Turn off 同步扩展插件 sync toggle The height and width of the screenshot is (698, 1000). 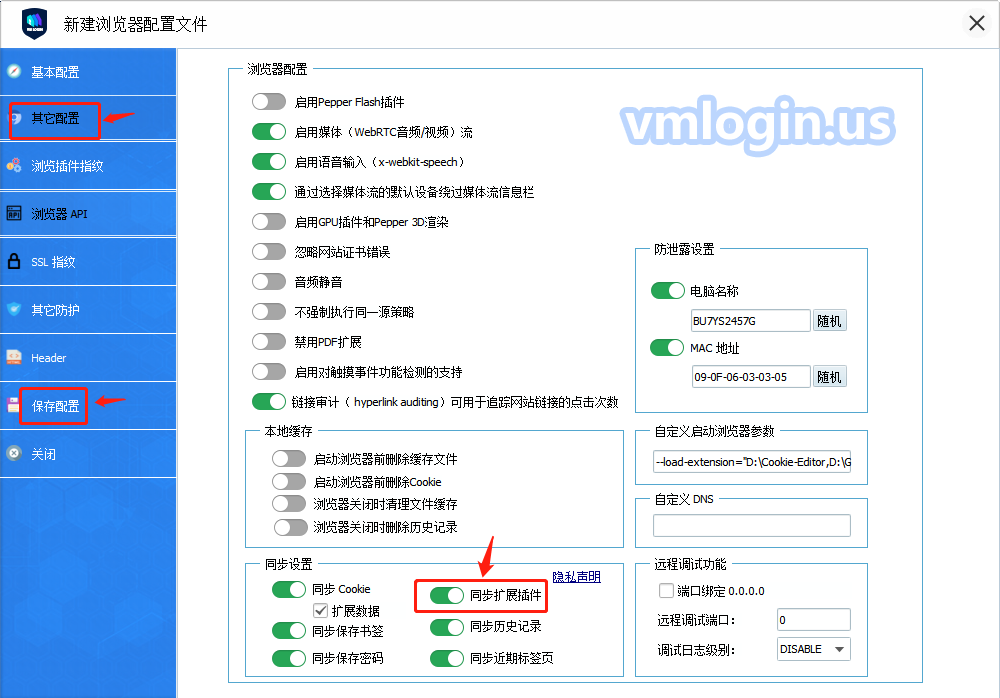pyautogui.click(x=447, y=596)
